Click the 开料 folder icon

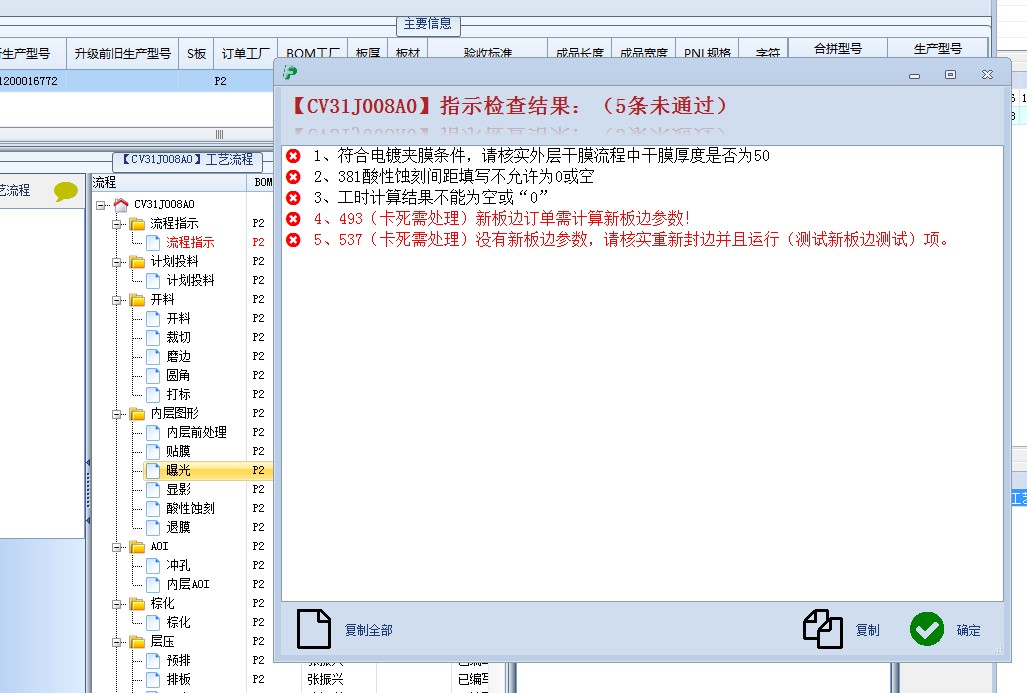click(x=137, y=299)
